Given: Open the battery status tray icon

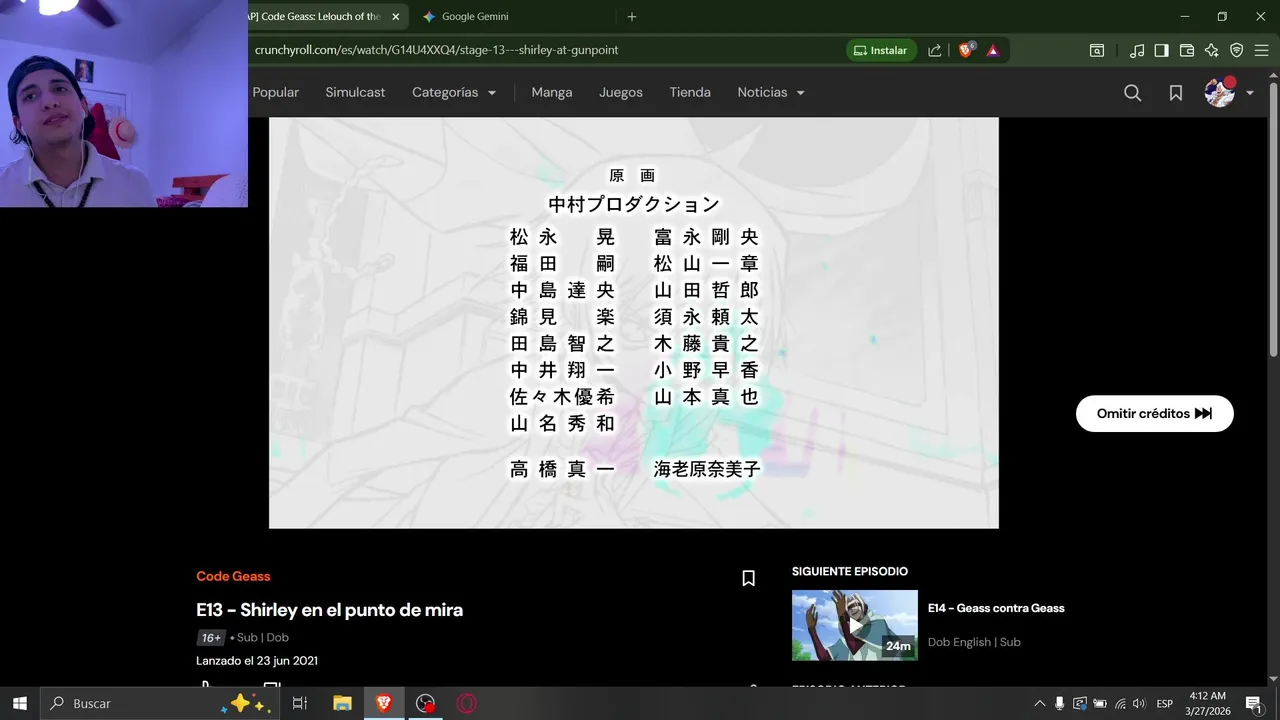Looking at the screenshot, I should 1100,703.
